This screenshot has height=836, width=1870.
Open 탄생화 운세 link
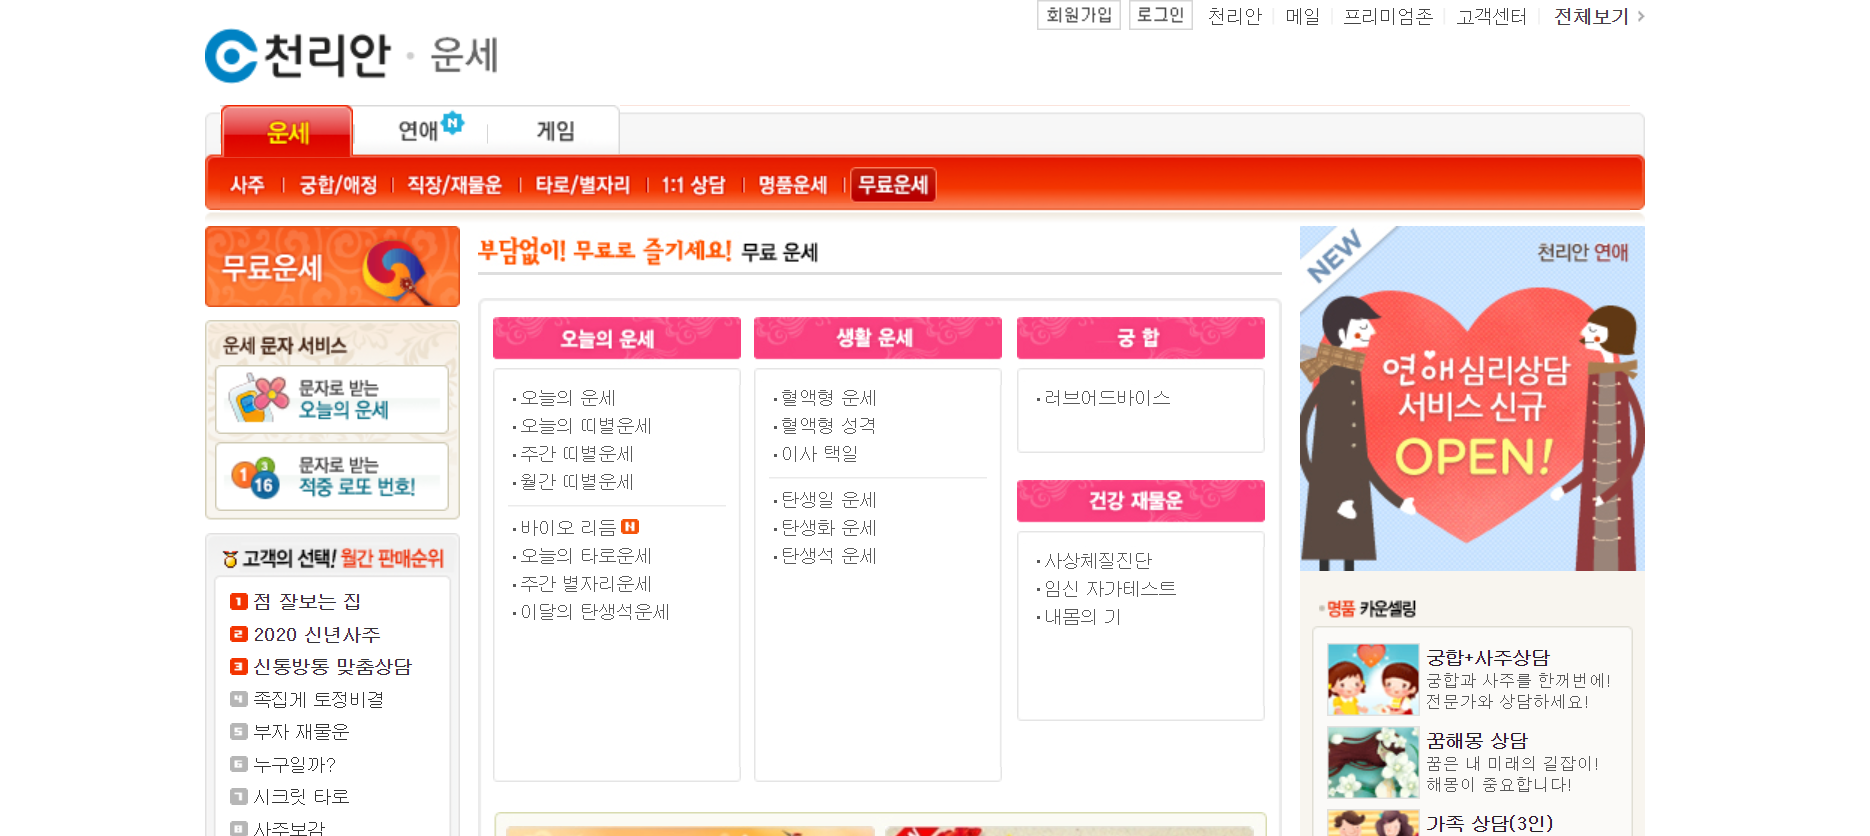click(828, 528)
